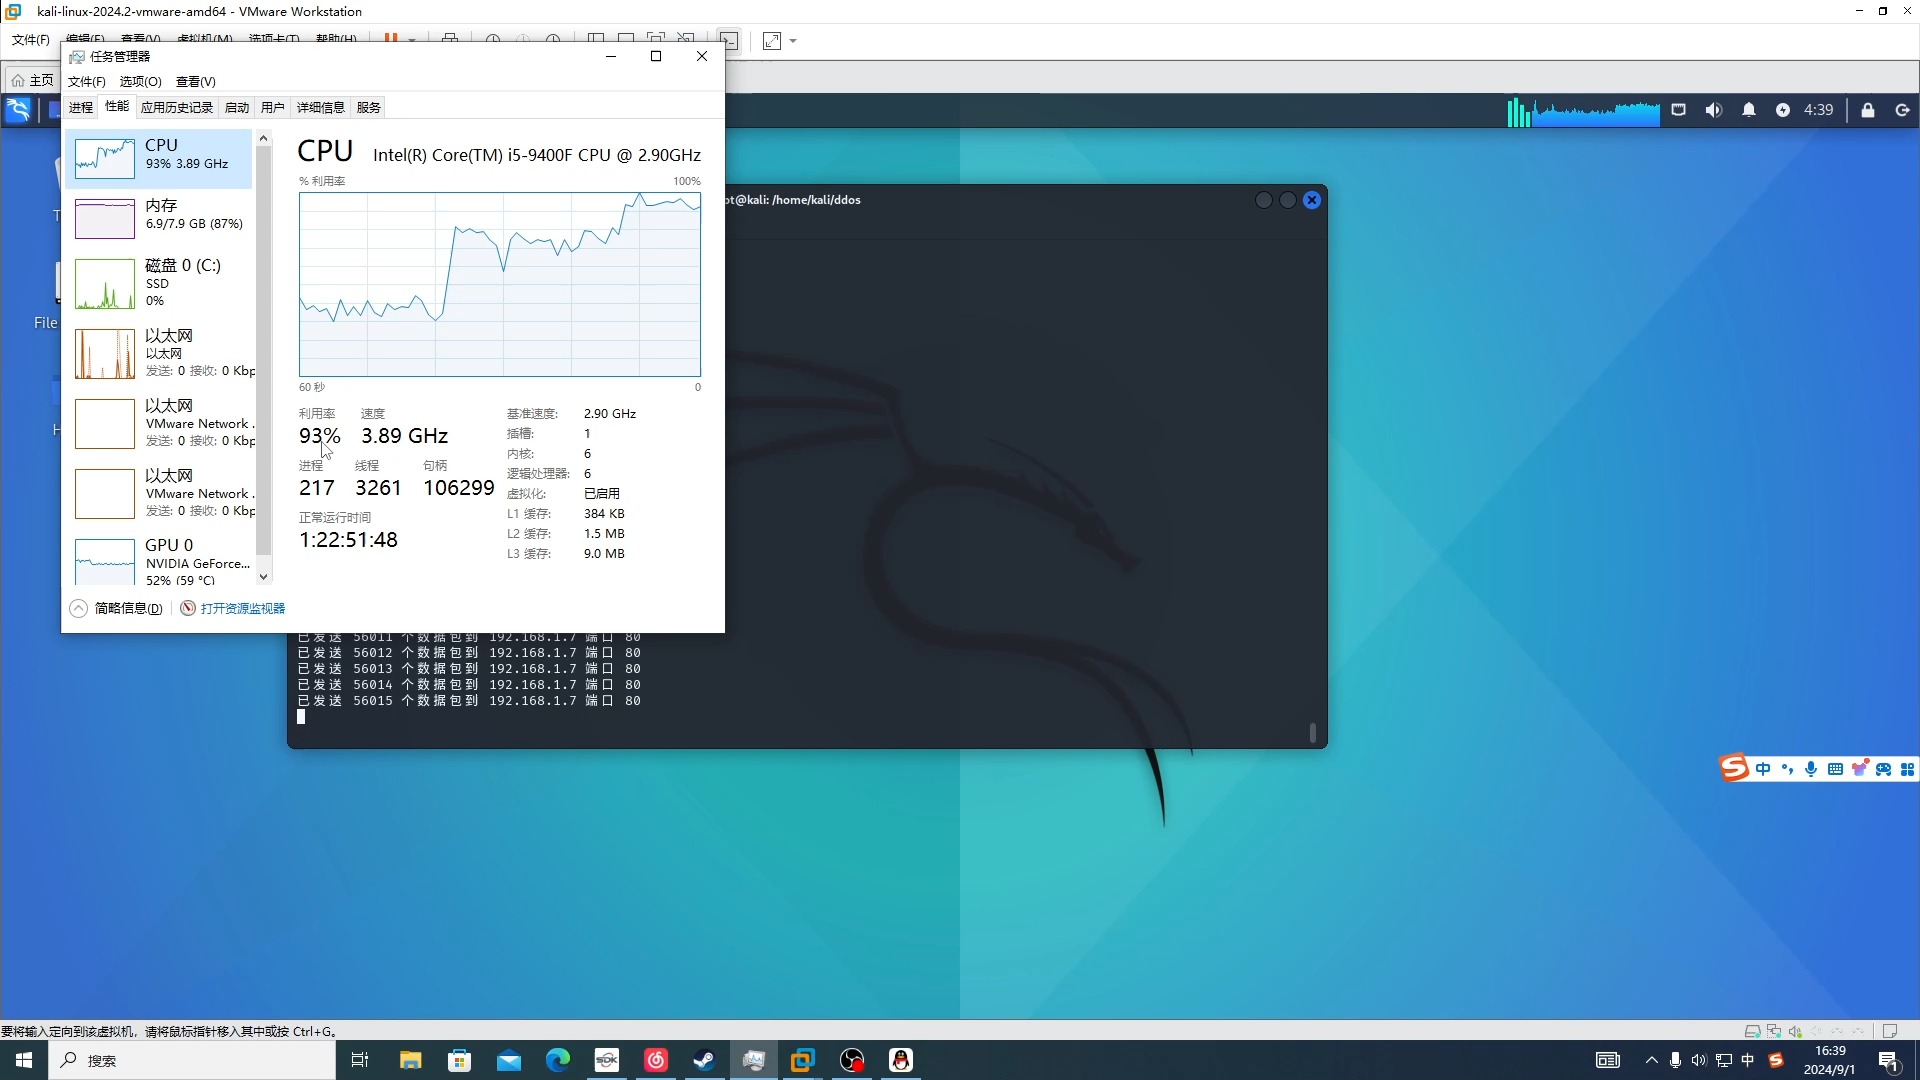1920x1080 pixels.
Task: Open Microsoft Store taskbar icon
Action: point(460,1060)
